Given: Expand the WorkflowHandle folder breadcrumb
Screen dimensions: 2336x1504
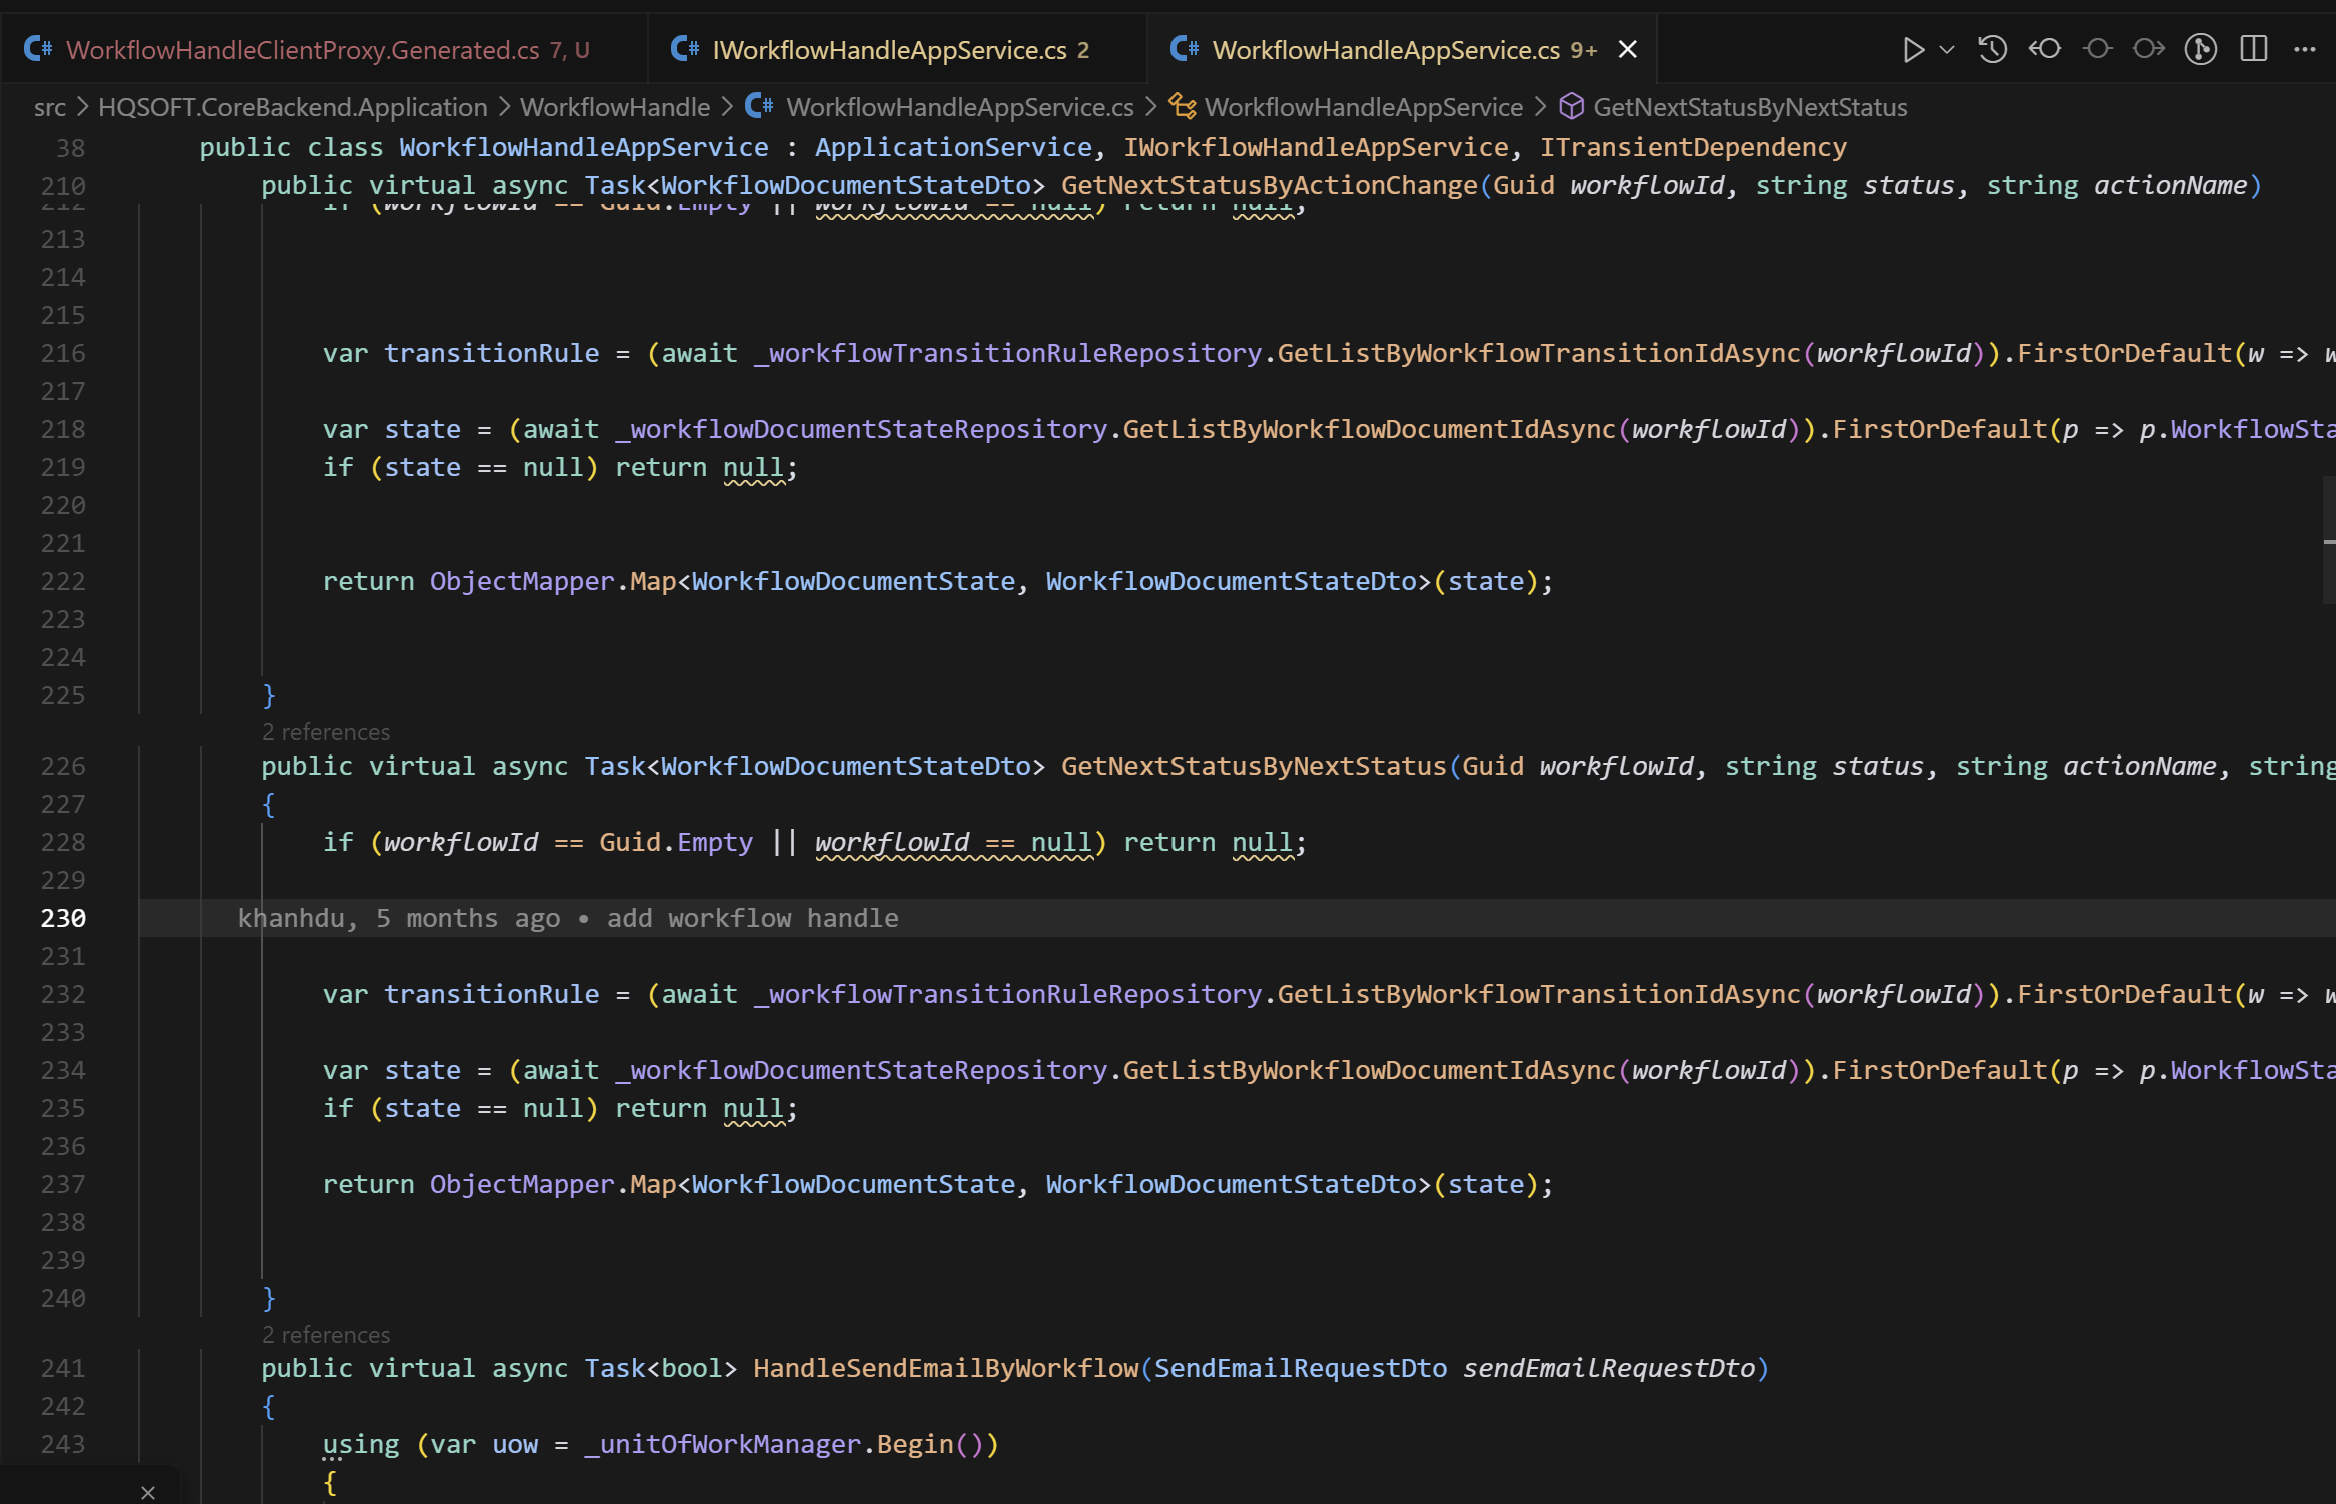Looking at the screenshot, I should (614, 107).
